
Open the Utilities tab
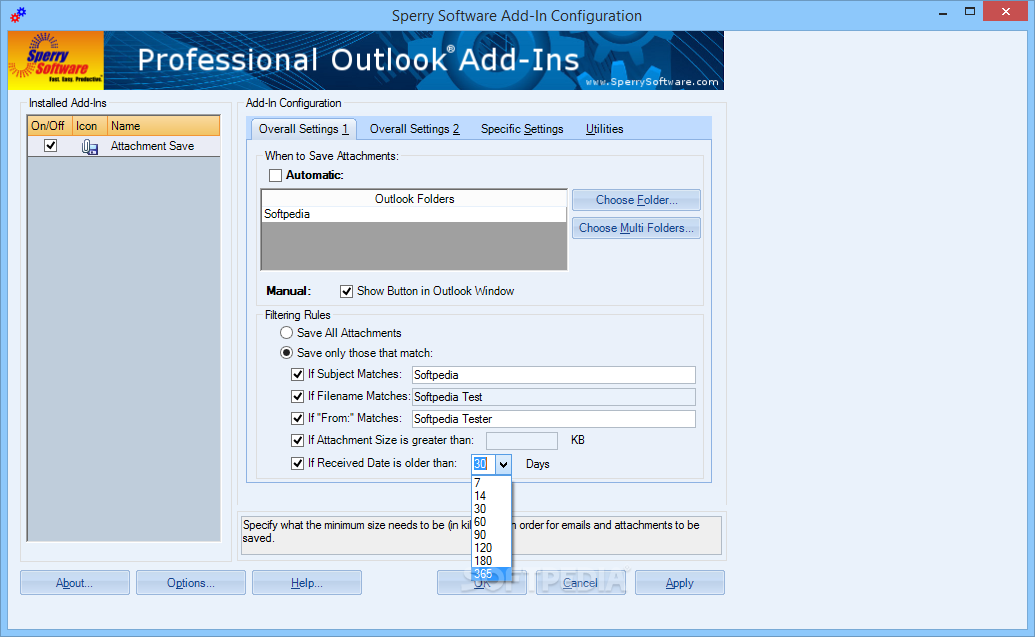coord(604,129)
